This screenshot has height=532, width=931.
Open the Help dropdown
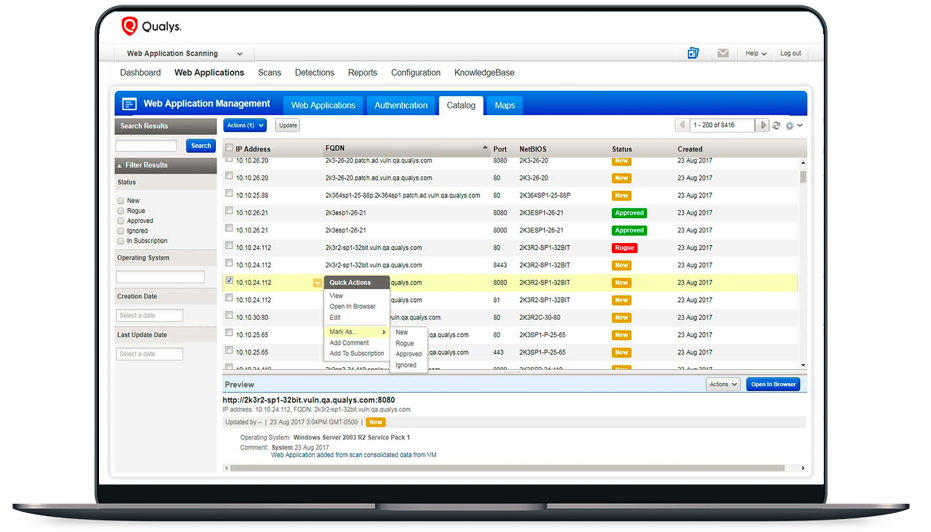click(756, 53)
